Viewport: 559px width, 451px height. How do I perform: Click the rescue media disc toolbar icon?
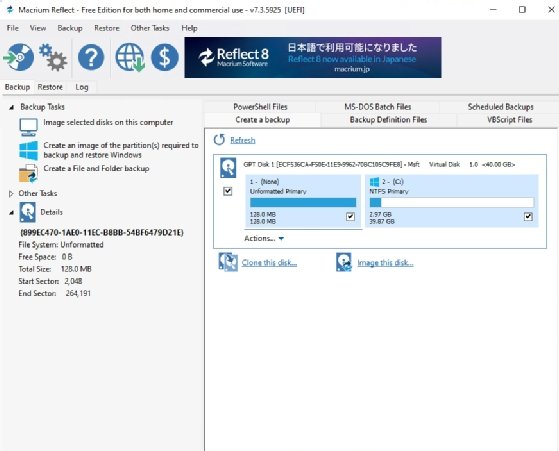[19, 57]
